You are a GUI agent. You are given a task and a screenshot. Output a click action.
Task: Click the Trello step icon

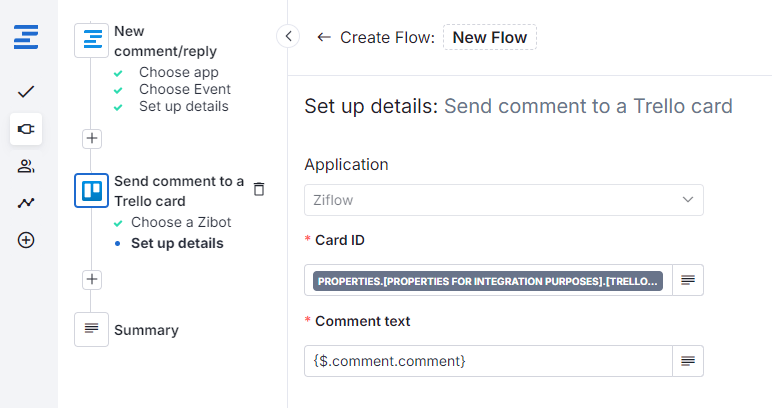coord(91,190)
